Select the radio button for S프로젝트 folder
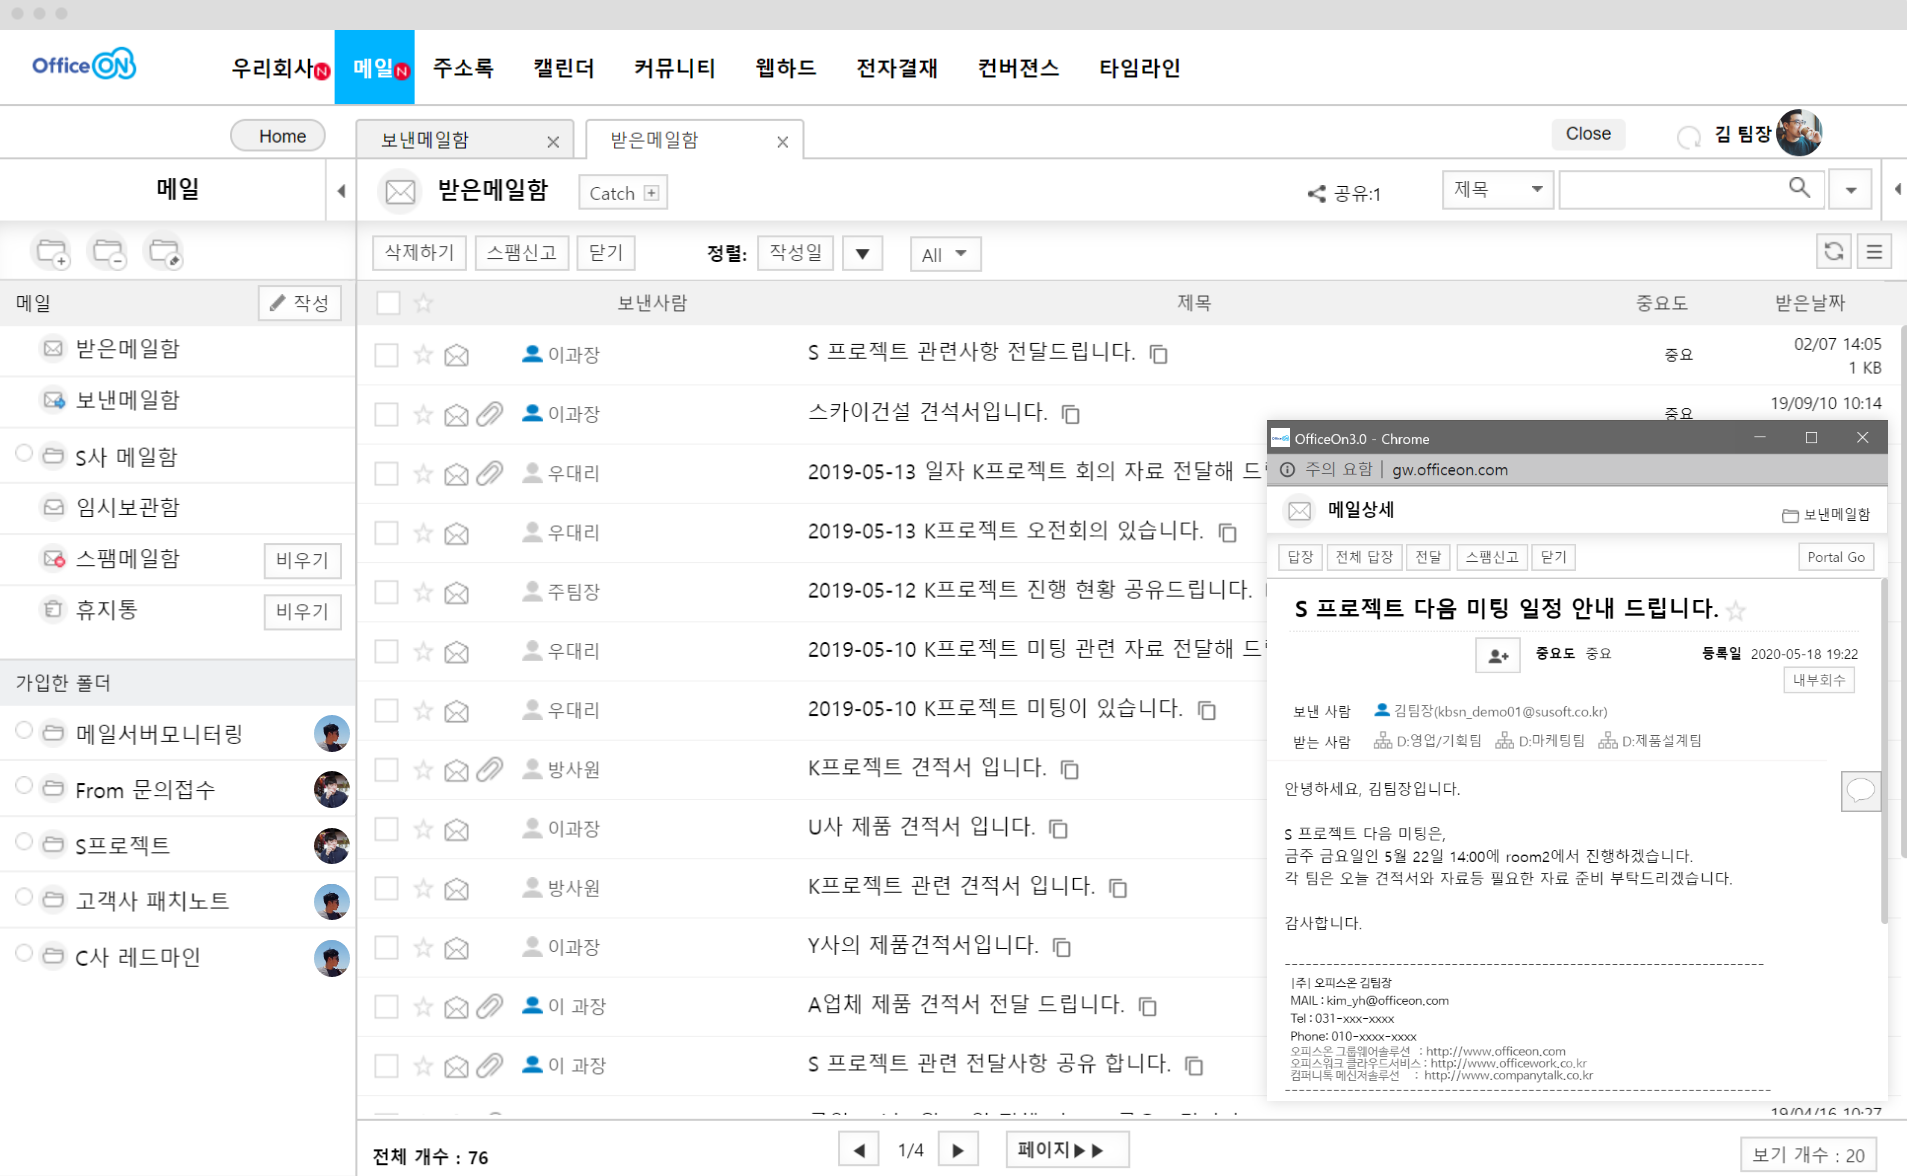Viewport: 1907px width, 1176px height. [24, 842]
